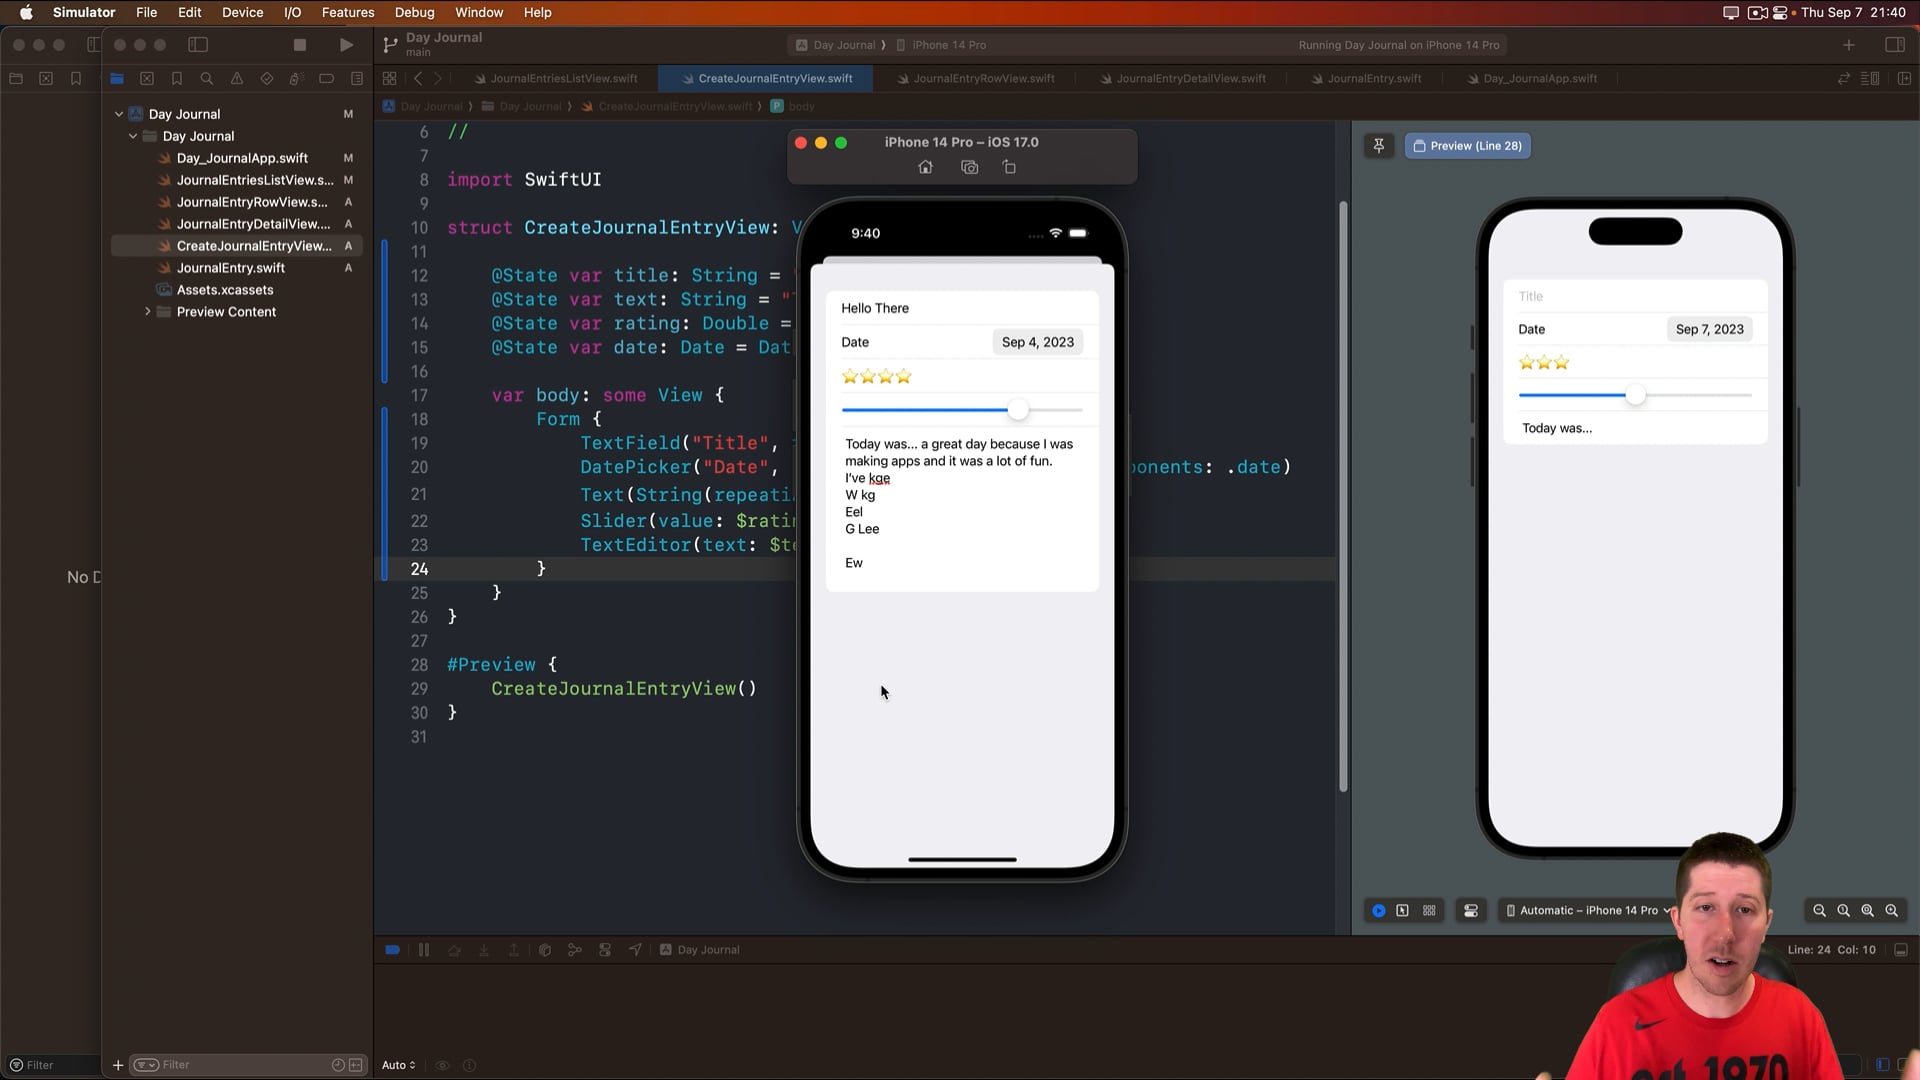Switch to JournalEntryDetailView.swift tab
1920x1080 pixels.
1182,78
